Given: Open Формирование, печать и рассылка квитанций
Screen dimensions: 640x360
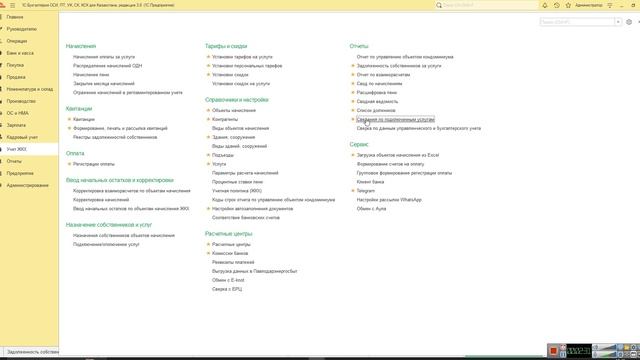Looking at the screenshot, I should tap(120, 128).
